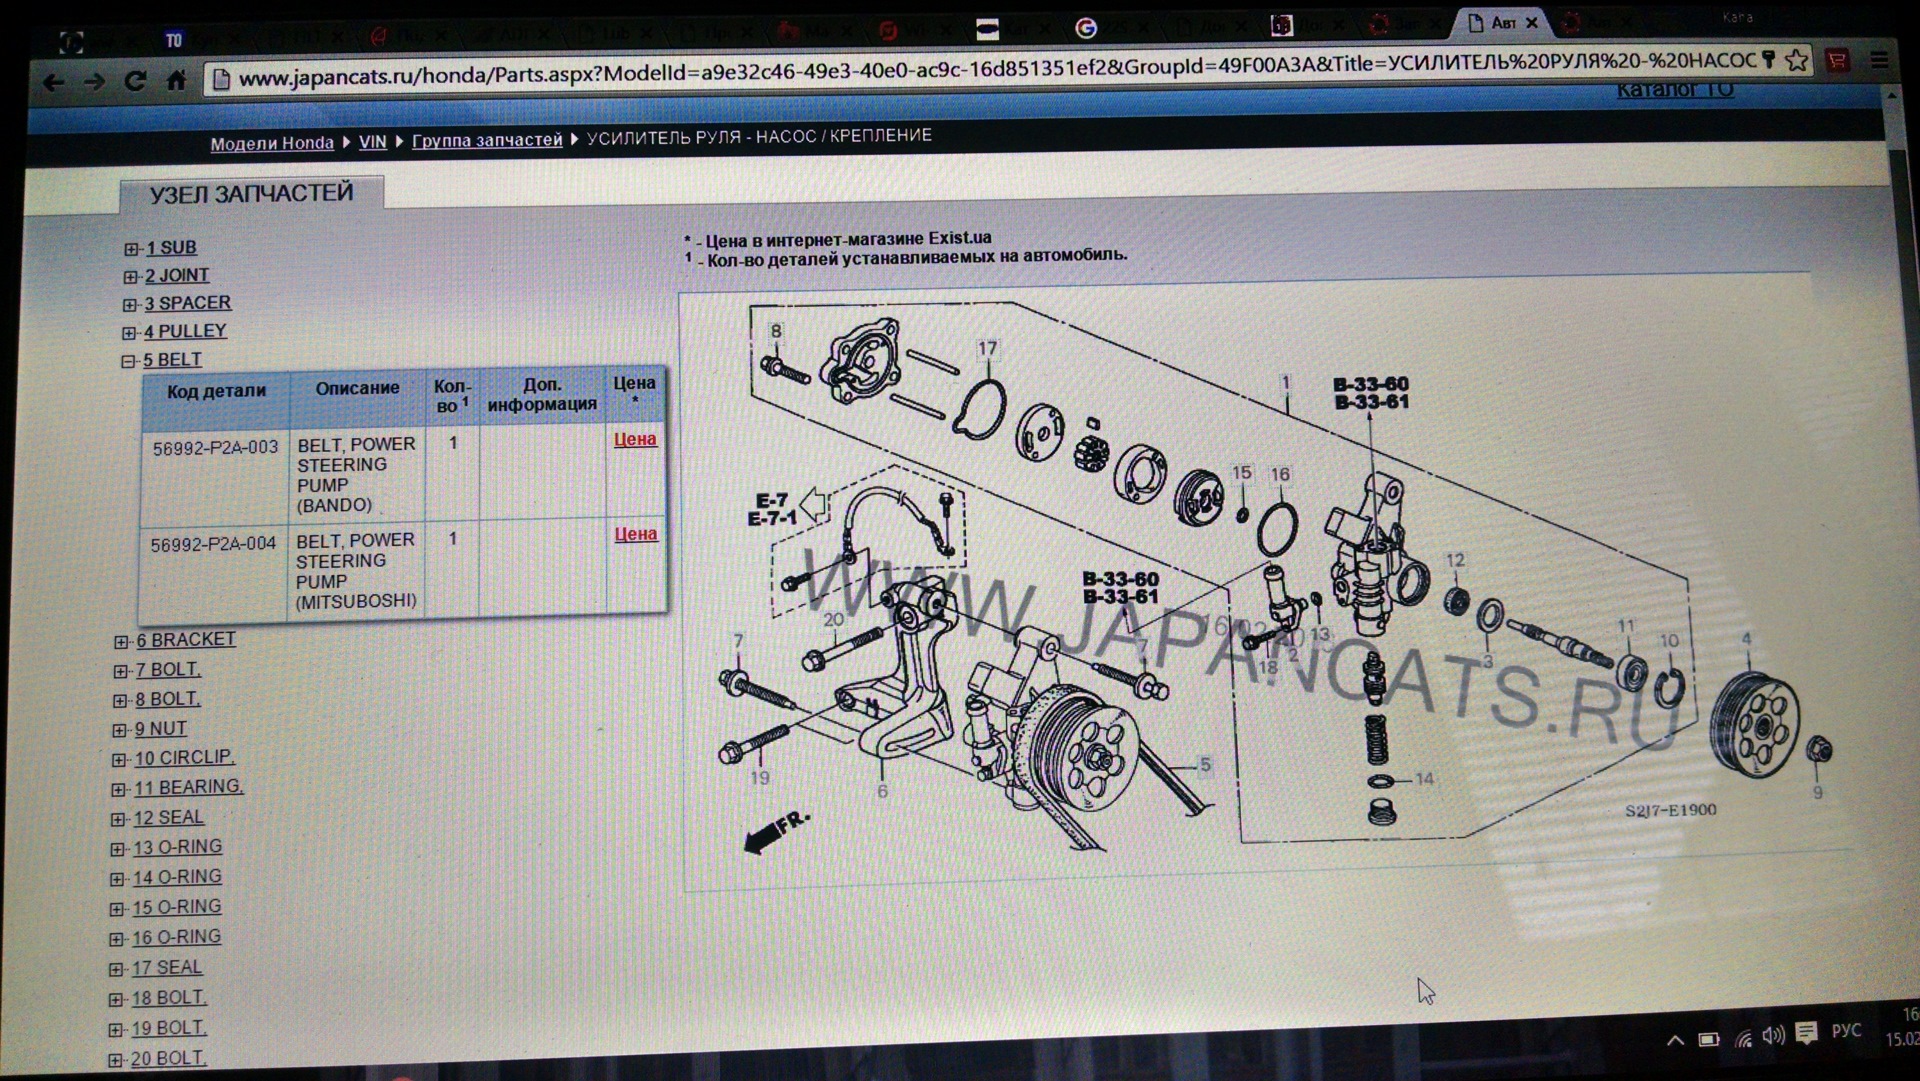This screenshot has height=1081, width=1920.
Task: Open 'Цена' link for part 56992-P2A-003
Action: tap(635, 439)
